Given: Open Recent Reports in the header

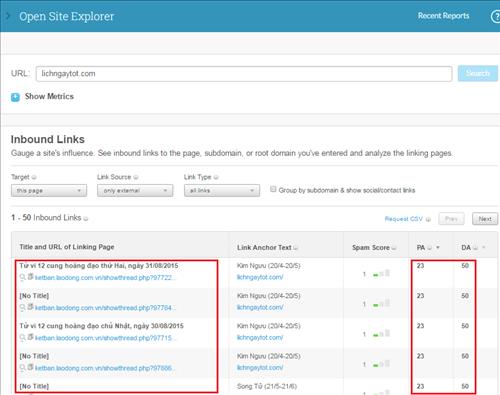Looking at the screenshot, I should click(x=443, y=16).
